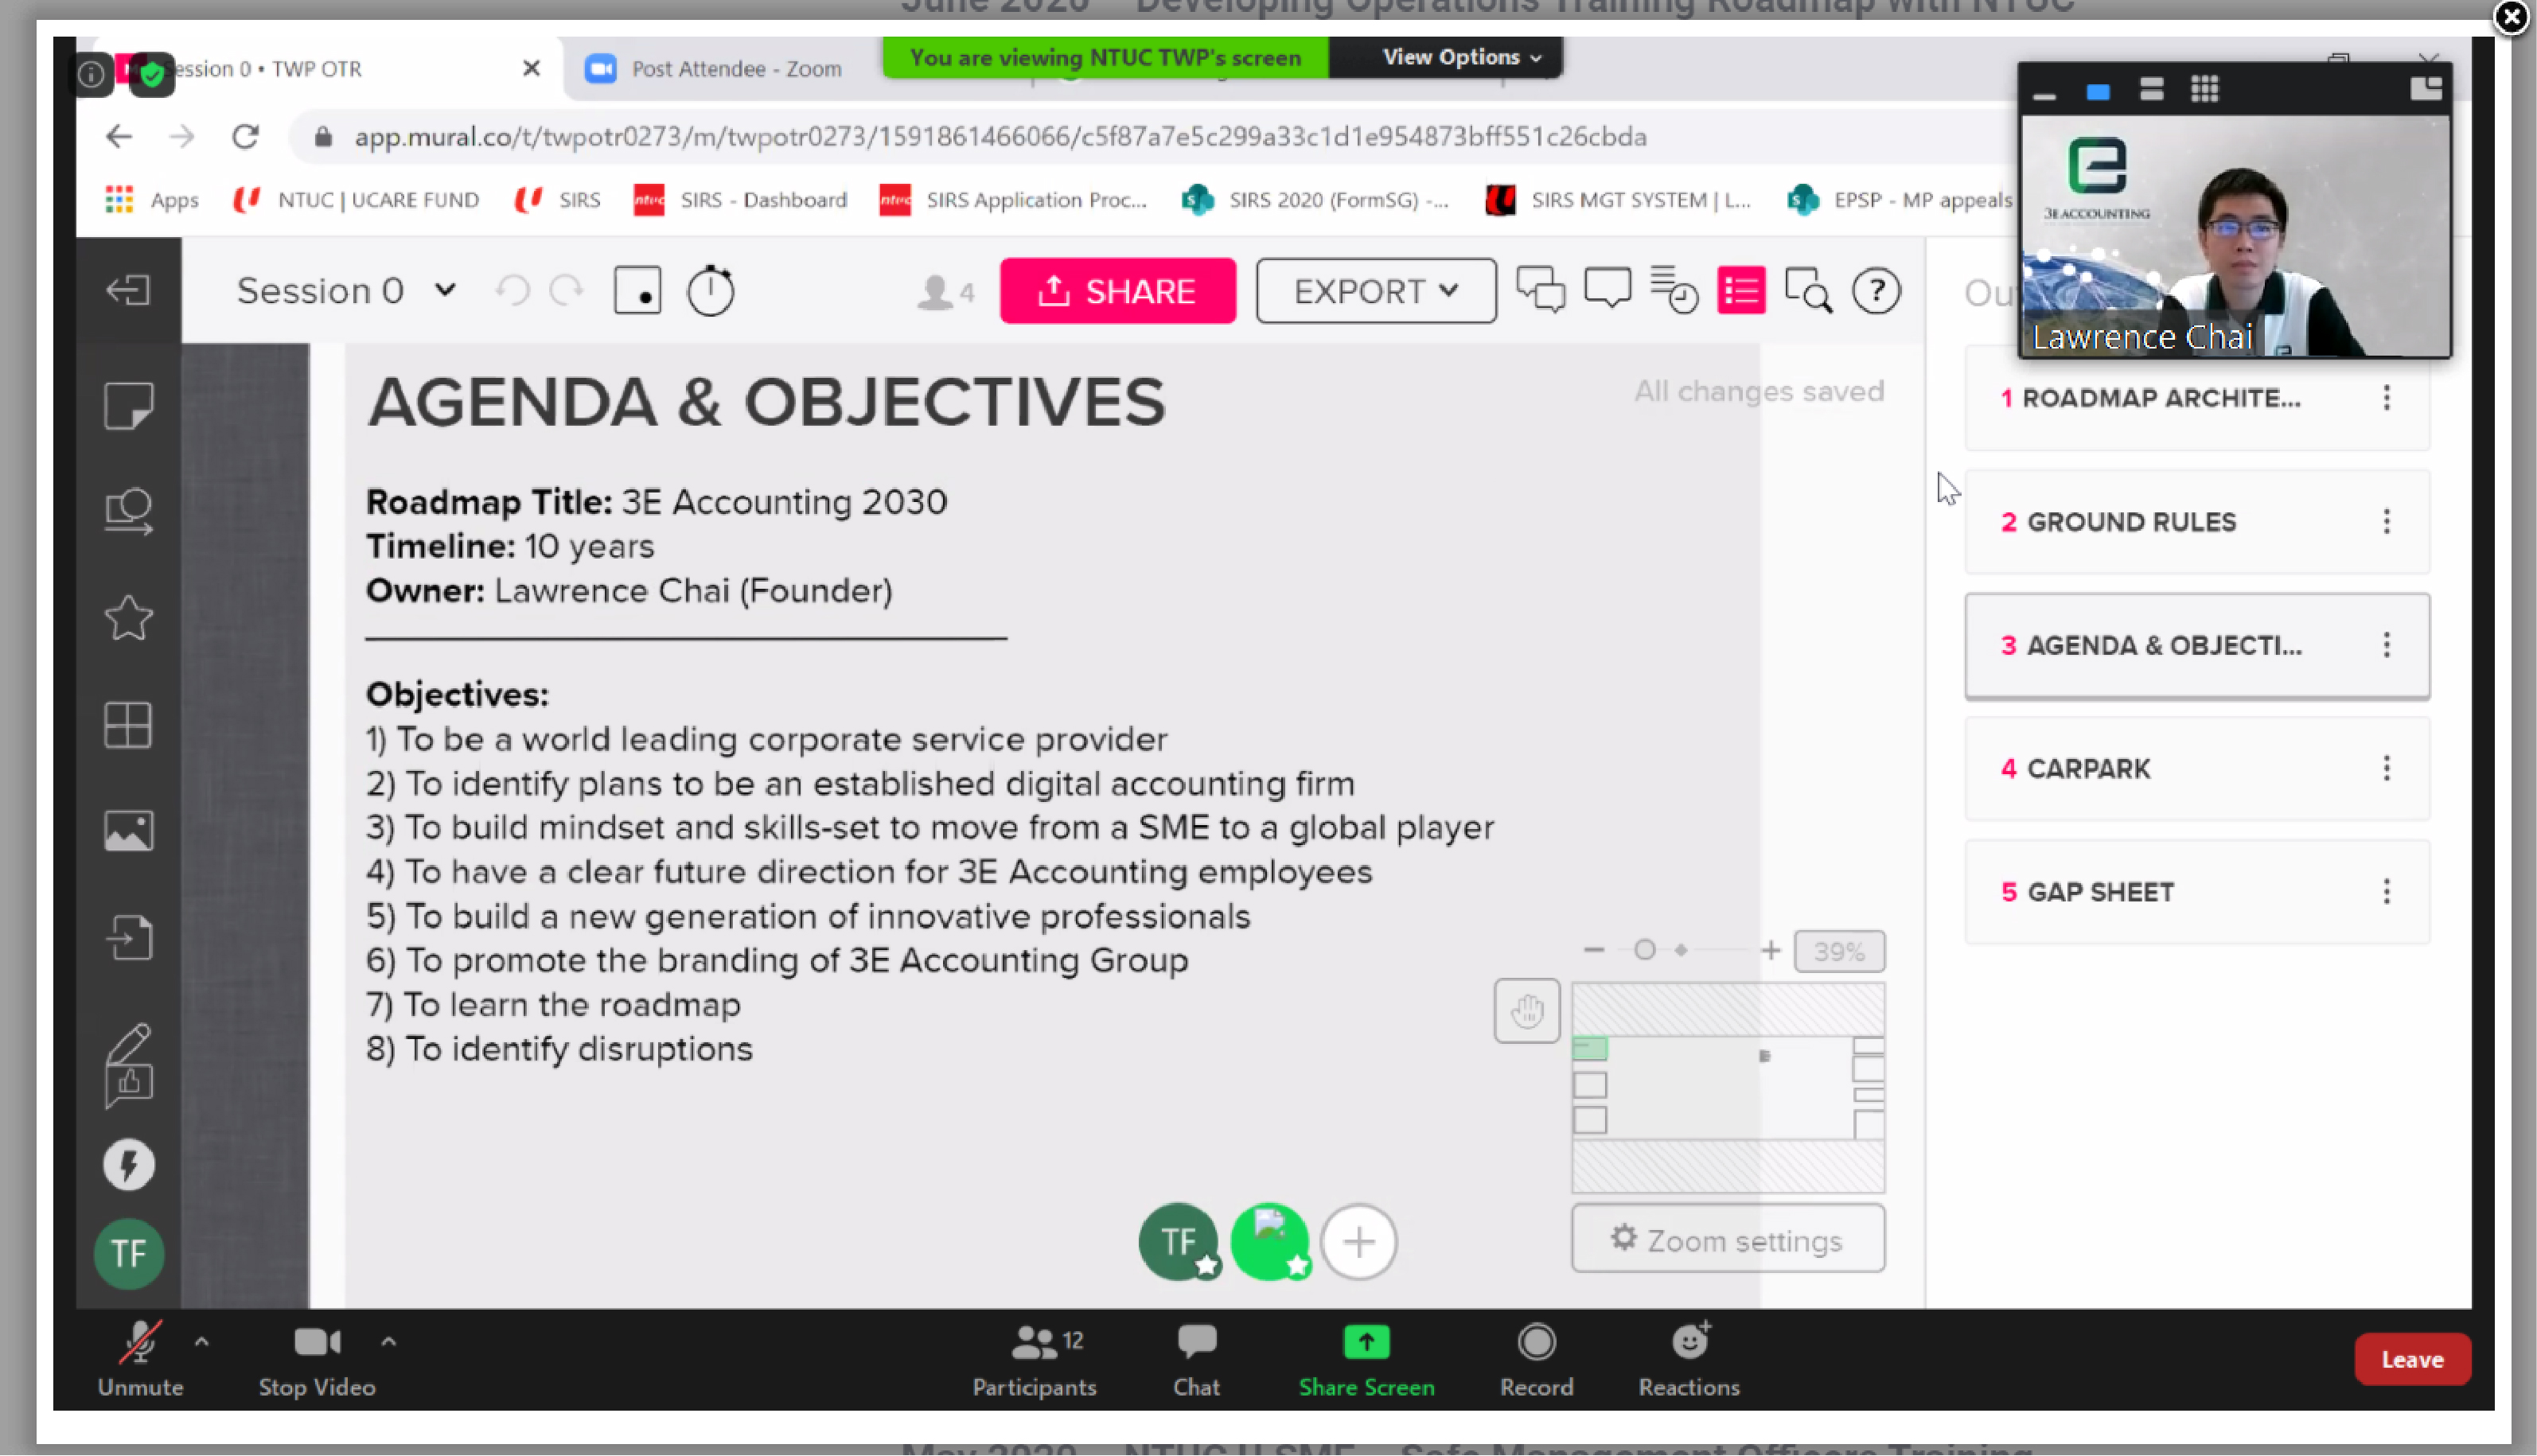Open the Mural help question mark

(x=1876, y=291)
